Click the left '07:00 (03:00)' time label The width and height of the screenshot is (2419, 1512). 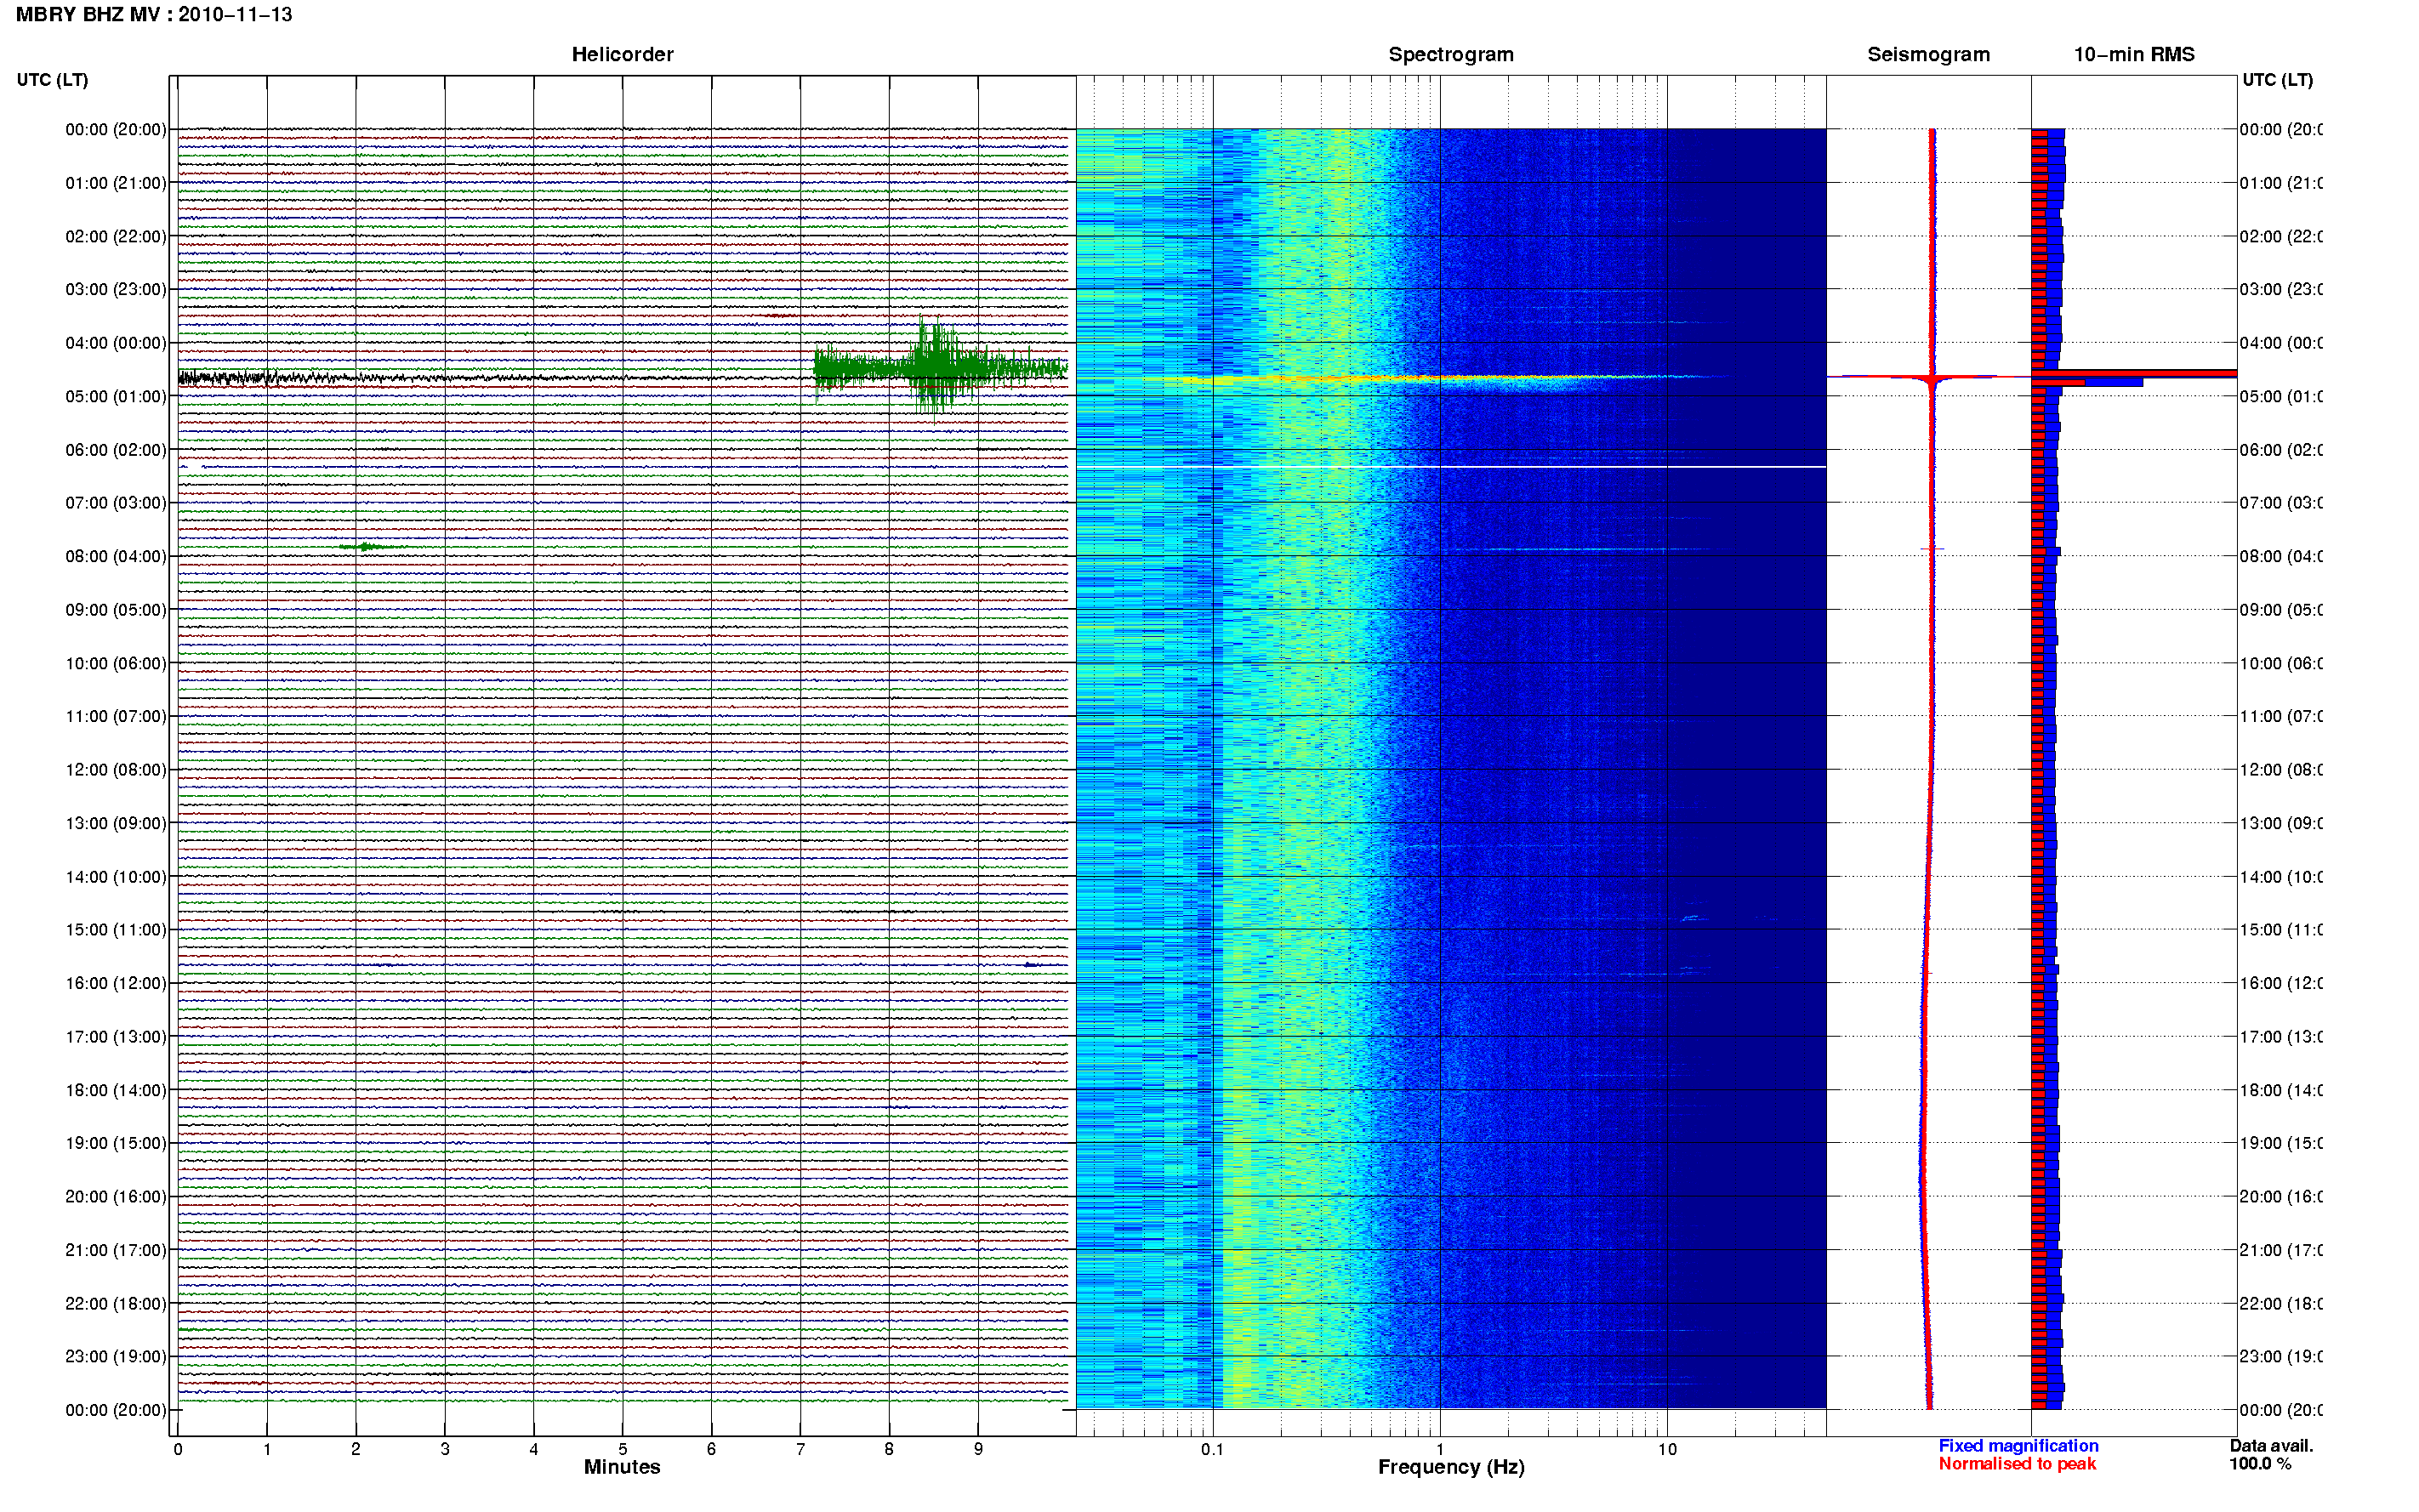[x=116, y=503]
